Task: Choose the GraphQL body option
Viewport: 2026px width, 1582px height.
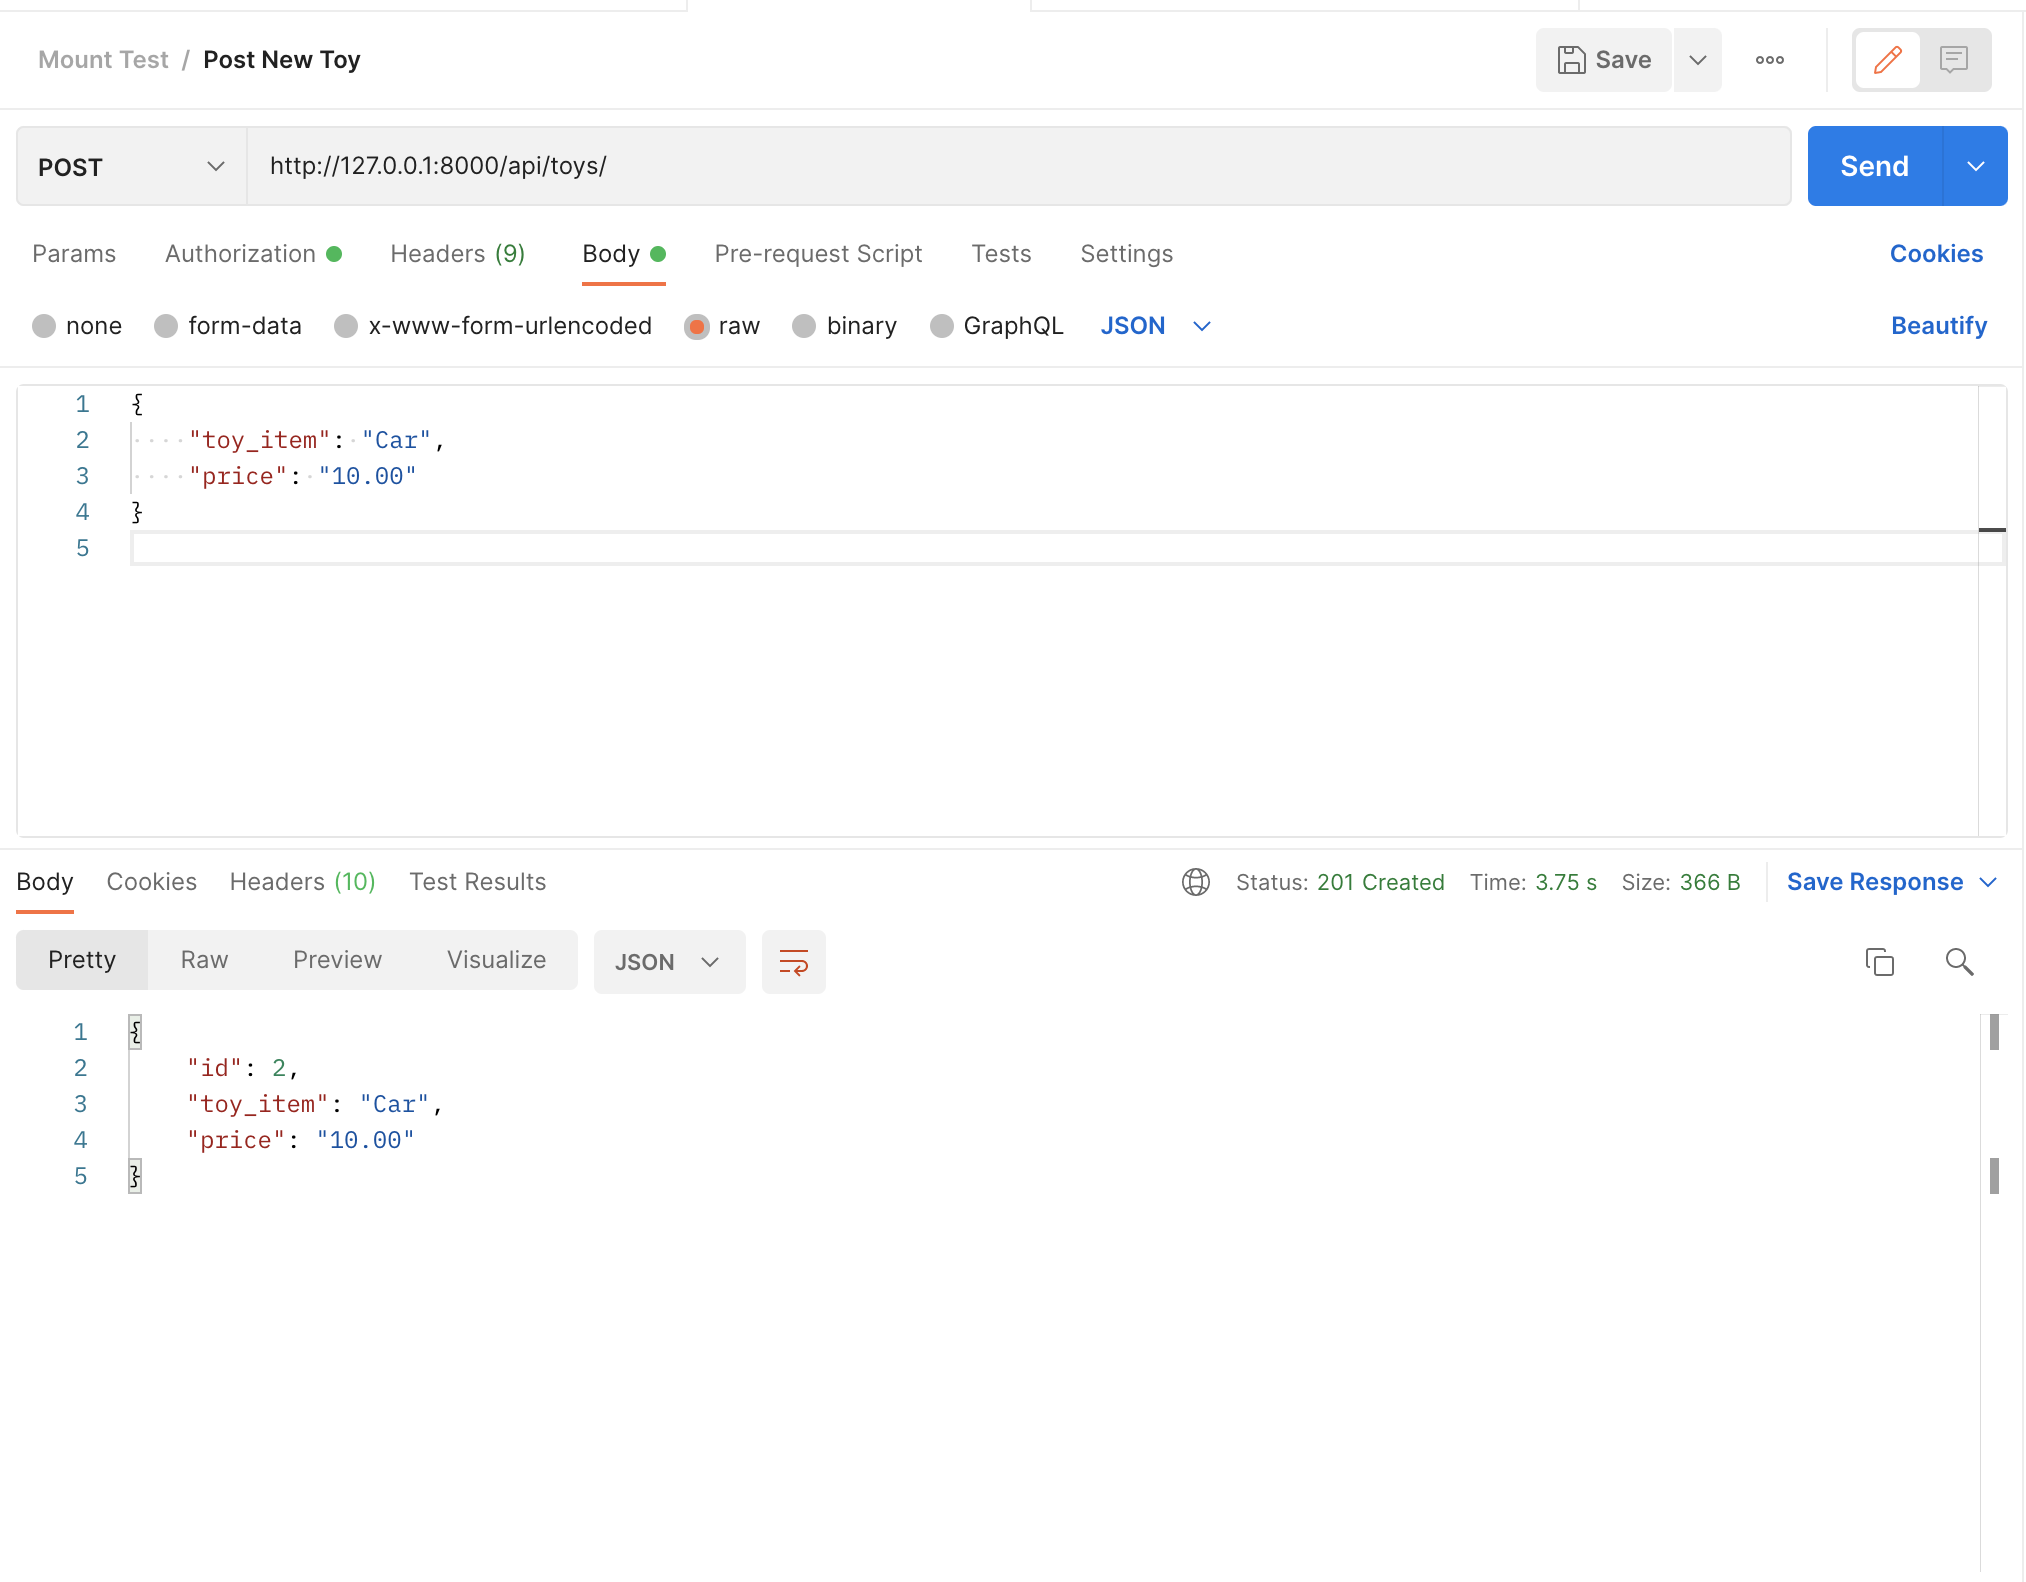Action: point(941,326)
